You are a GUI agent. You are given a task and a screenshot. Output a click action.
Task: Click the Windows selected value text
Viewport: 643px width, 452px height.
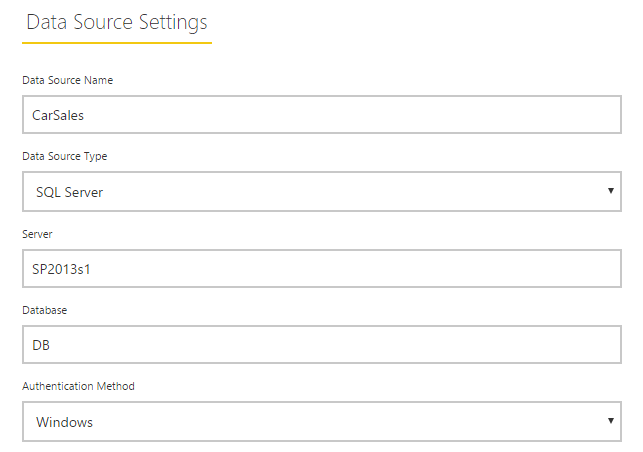click(64, 422)
